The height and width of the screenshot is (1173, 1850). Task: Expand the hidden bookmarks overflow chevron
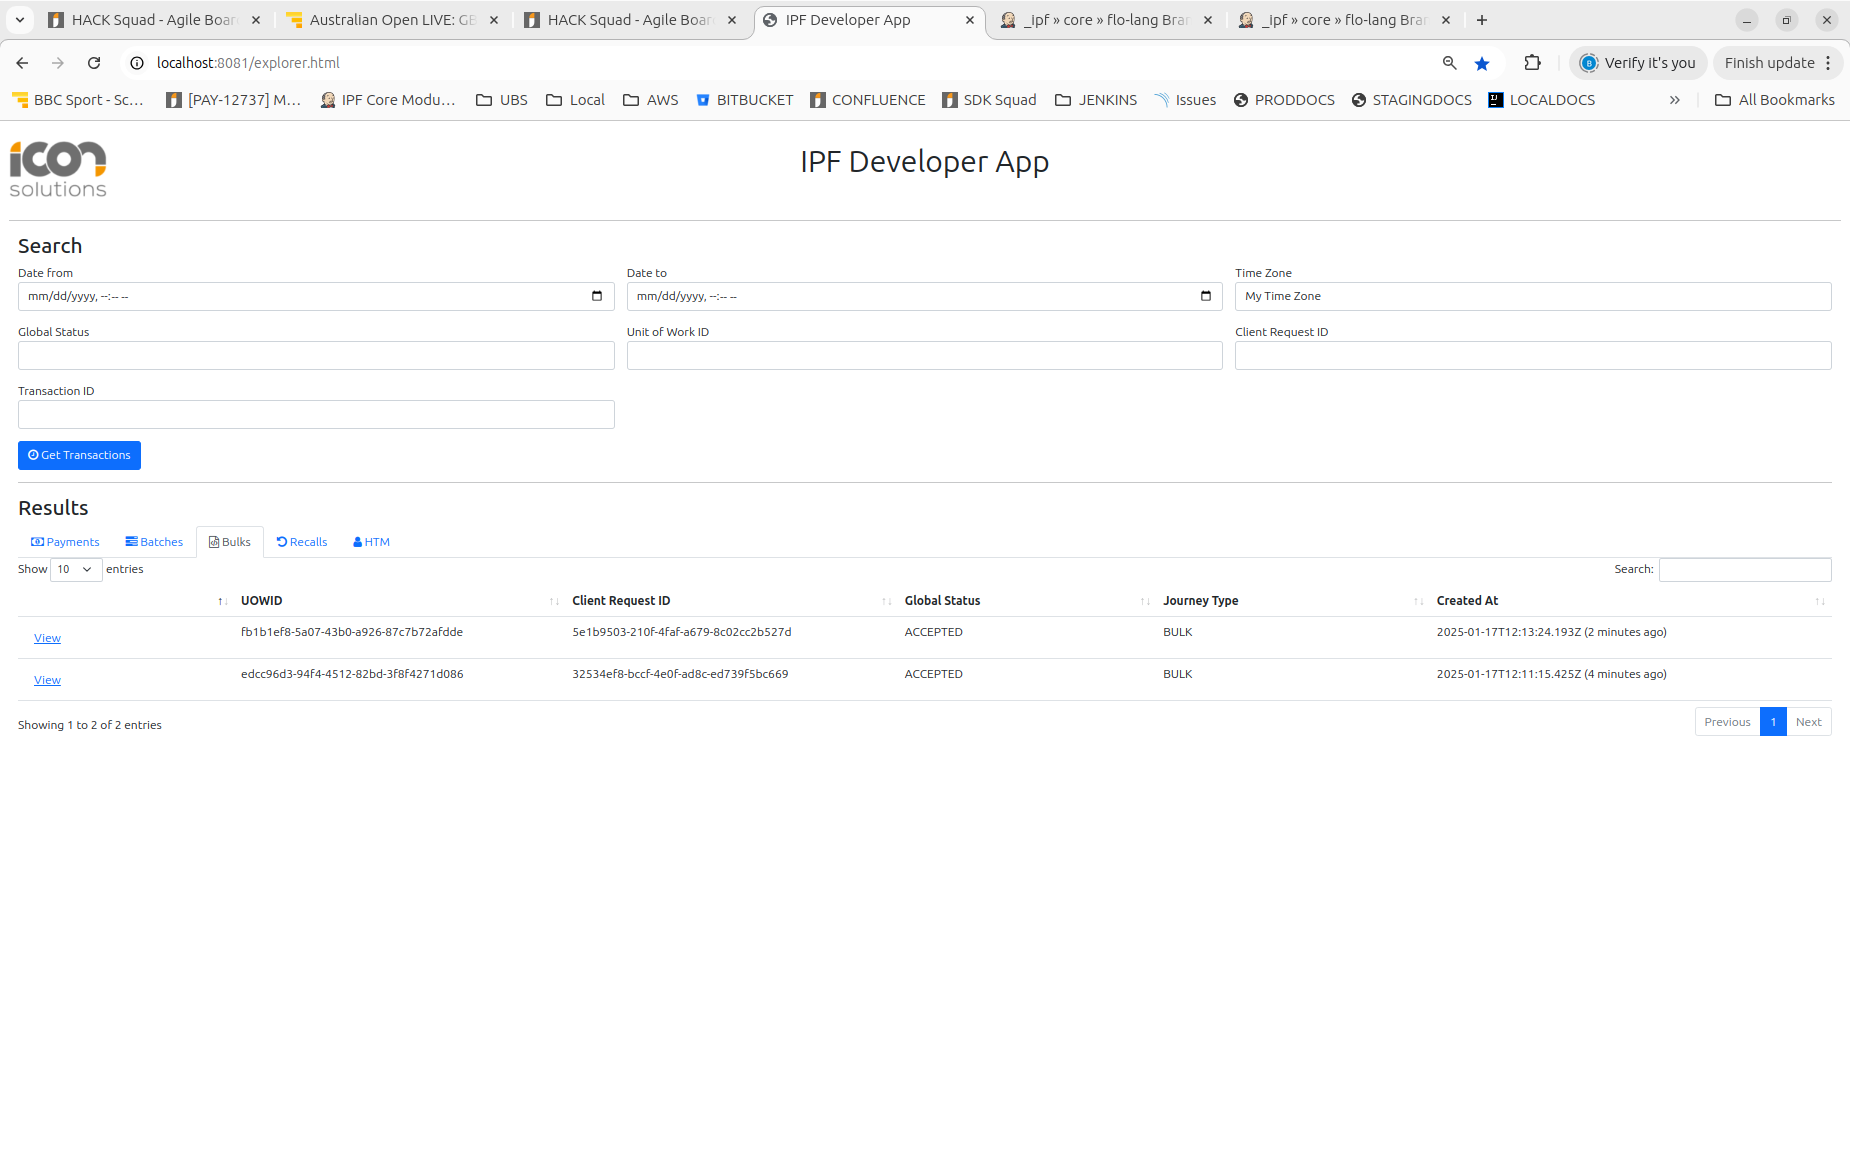point(1674,100)
